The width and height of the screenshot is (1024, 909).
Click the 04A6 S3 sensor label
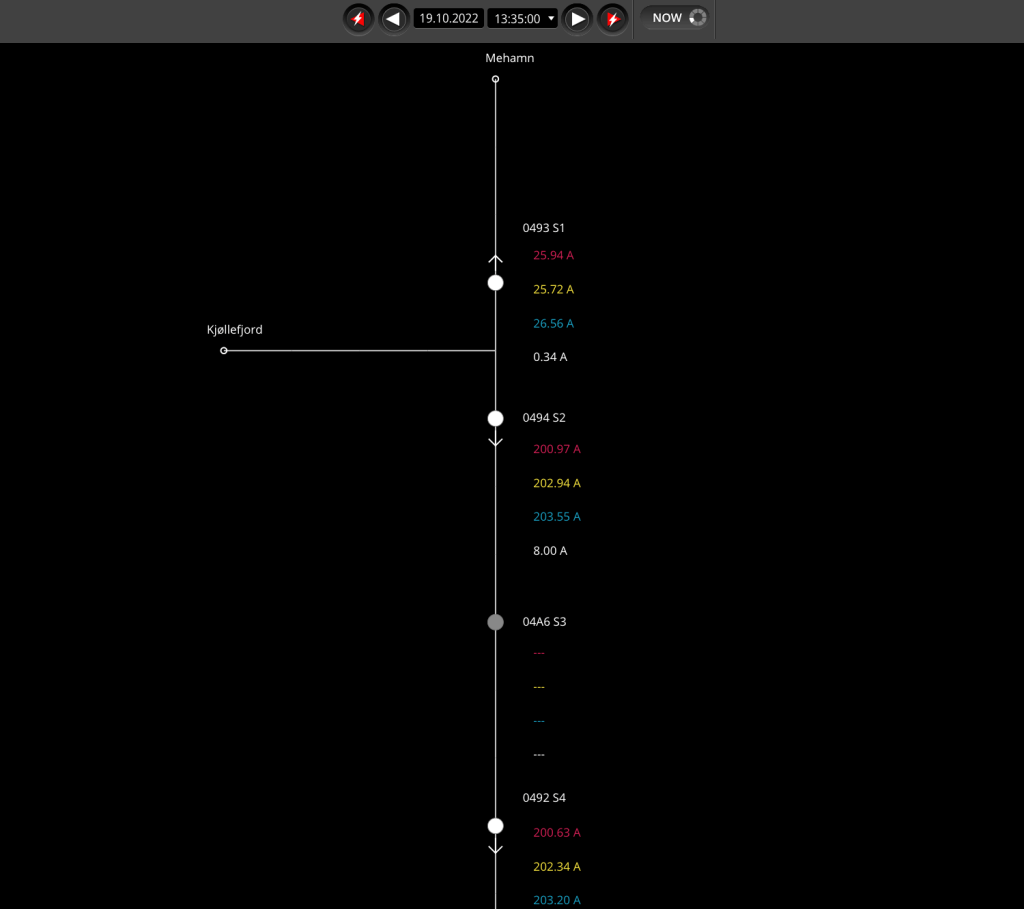[x=544, y=622]
